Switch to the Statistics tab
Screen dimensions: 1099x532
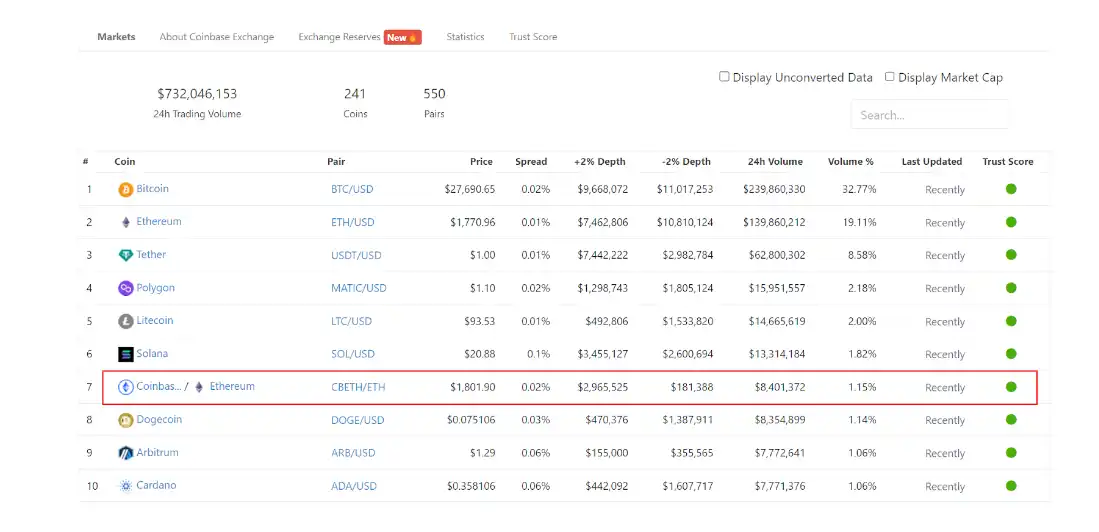click(x=465, y=36)
